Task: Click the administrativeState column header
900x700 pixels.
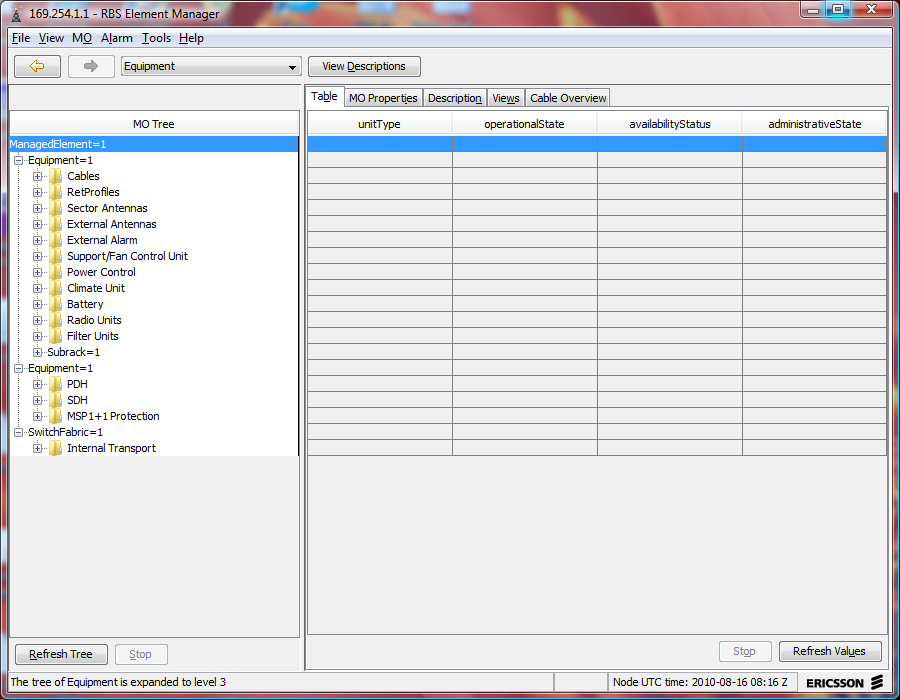Action: coord(814,124)
